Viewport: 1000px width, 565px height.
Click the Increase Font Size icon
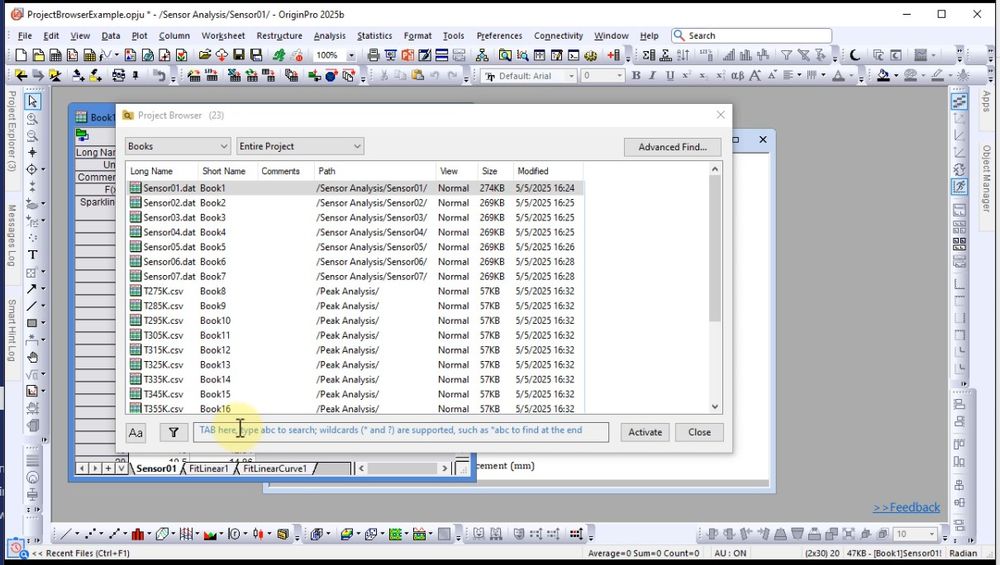pos(755,76)
